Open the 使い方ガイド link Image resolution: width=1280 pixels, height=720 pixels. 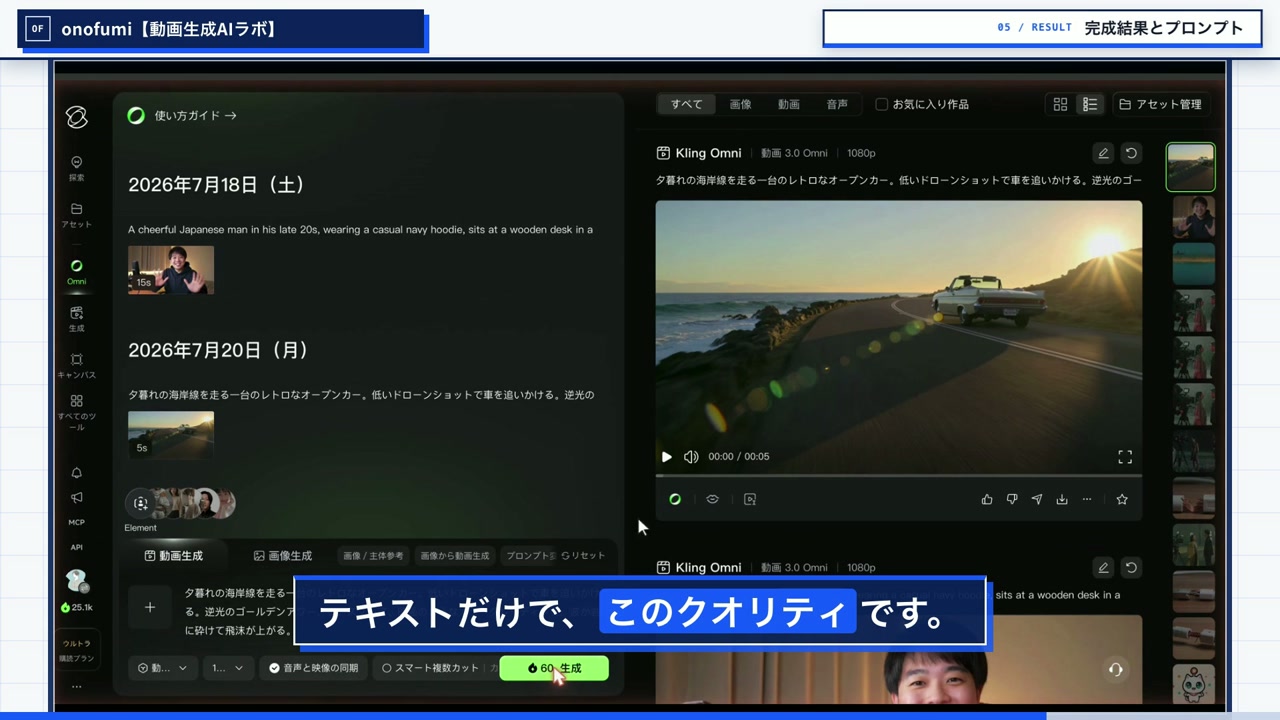tap(183, 115)
